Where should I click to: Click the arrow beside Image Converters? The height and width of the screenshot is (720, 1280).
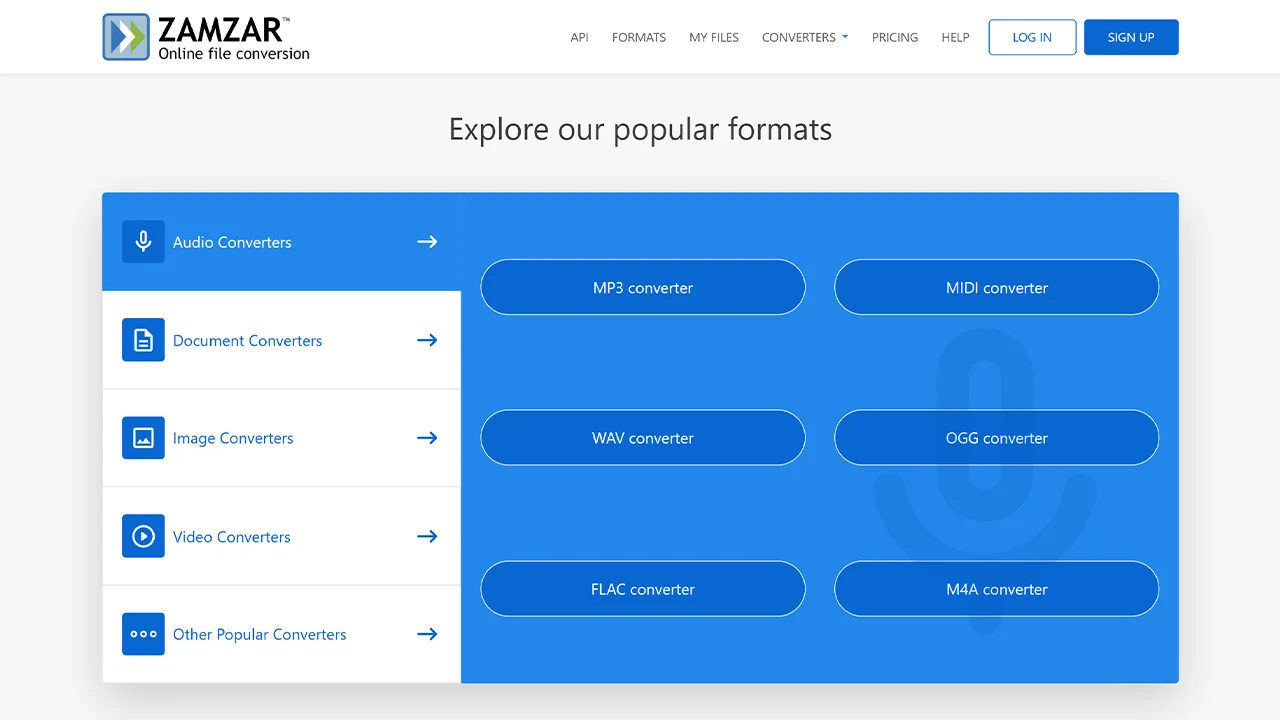point(427,438)
